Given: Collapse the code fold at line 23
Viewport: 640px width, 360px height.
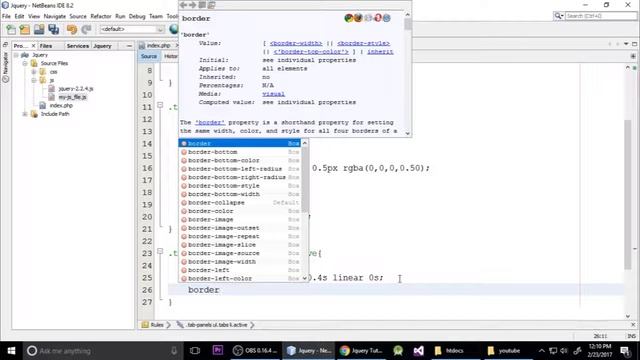Looking at the screenshot, I should tap(160, 251).
